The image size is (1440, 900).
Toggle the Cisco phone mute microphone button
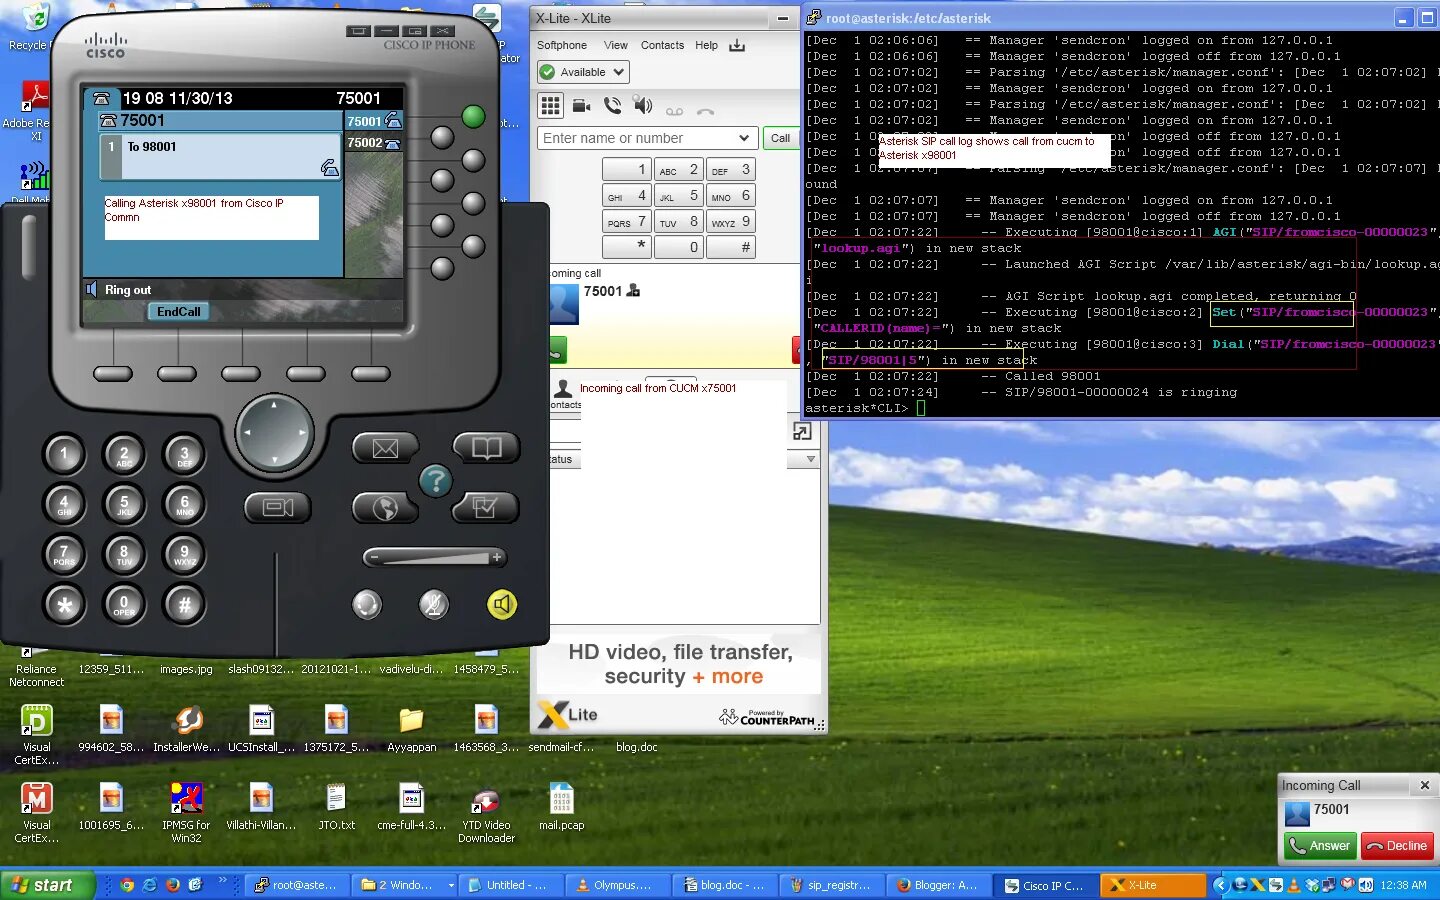tap(434, 604)
